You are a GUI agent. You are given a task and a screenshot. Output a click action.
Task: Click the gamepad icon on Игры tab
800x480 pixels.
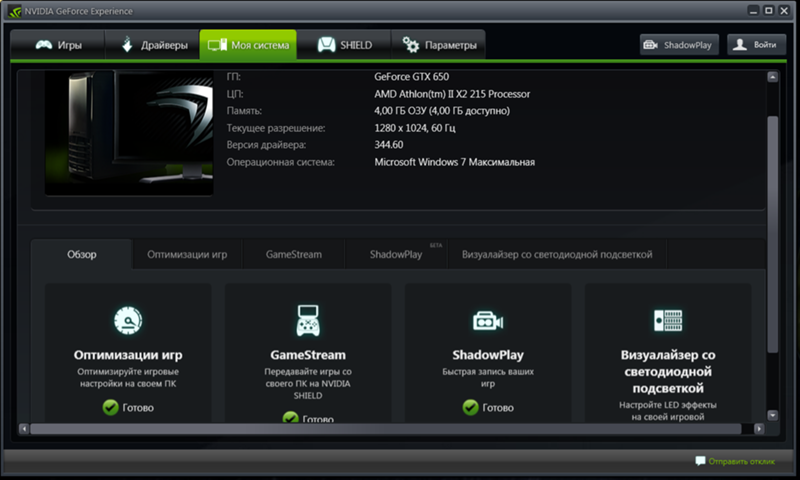pyautogui.click(x=44, y=45)
